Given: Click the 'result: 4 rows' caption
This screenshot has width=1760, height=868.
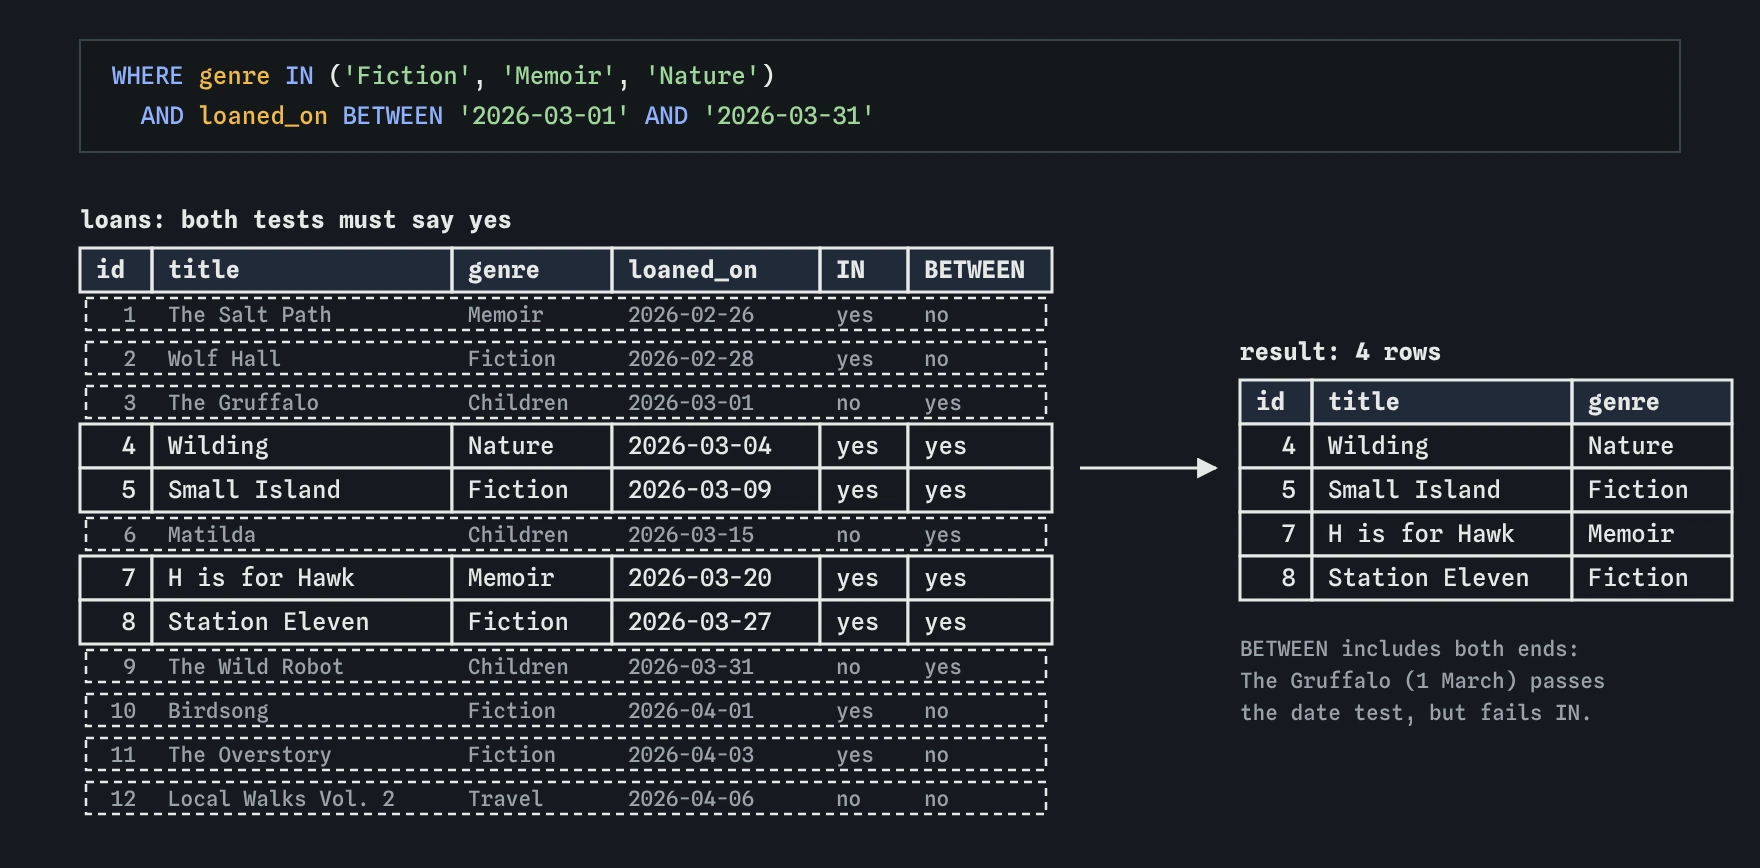Looking at the screenshot, I should pos(1340,352).
